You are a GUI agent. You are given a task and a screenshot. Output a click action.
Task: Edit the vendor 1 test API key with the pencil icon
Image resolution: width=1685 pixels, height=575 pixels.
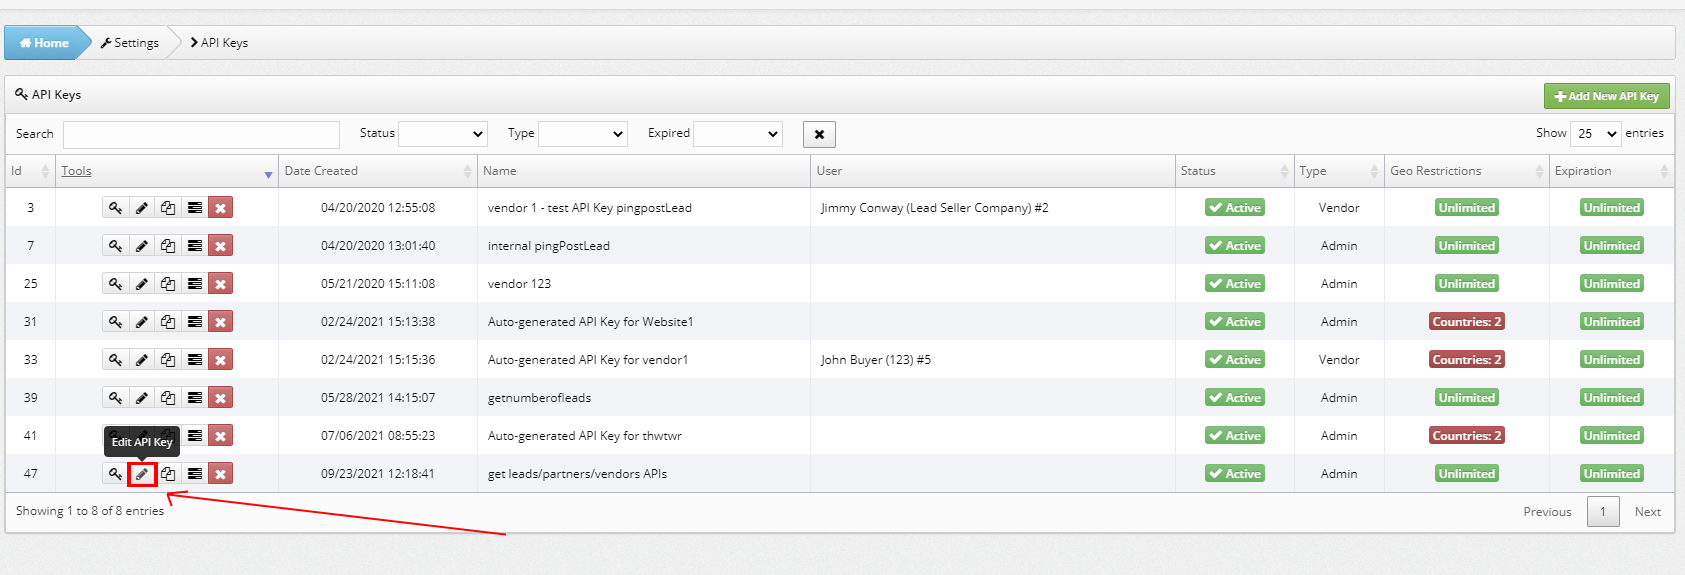click(142, 208)
